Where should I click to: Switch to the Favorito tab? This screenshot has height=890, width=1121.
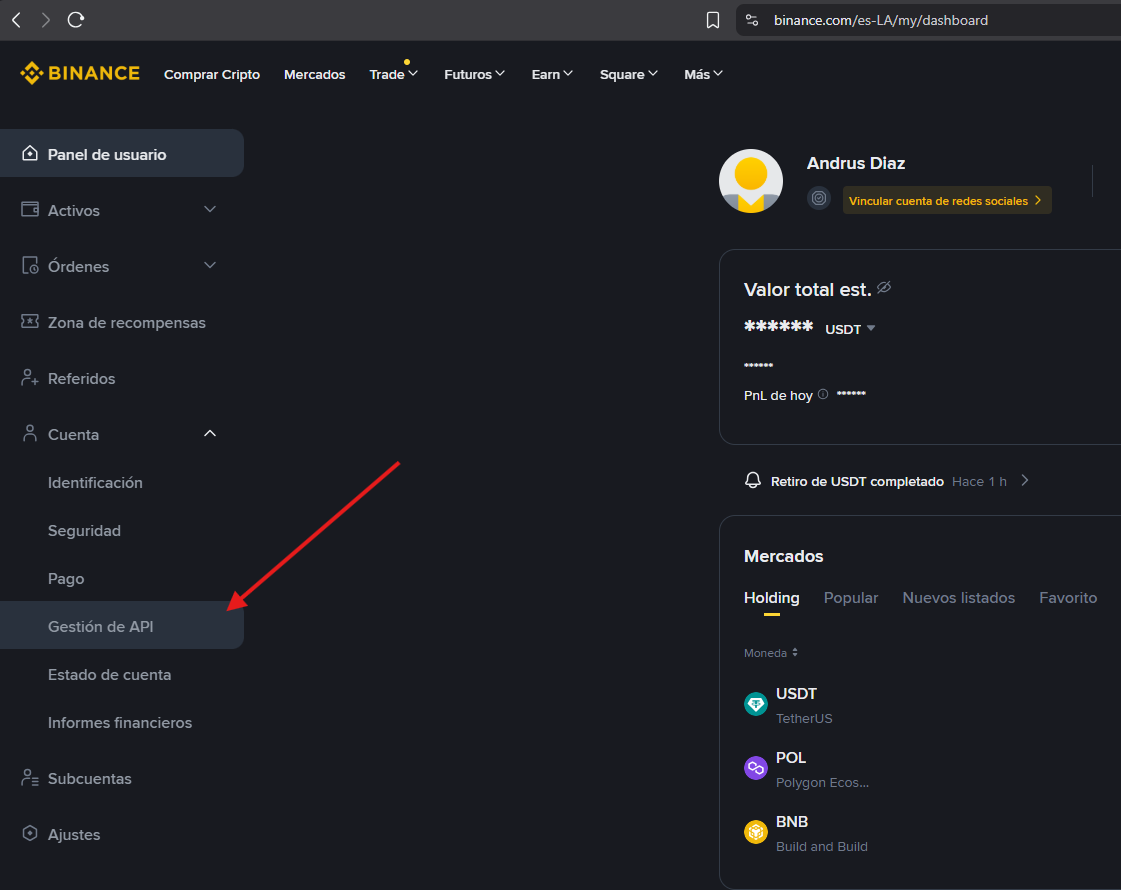pos(1068,598)
